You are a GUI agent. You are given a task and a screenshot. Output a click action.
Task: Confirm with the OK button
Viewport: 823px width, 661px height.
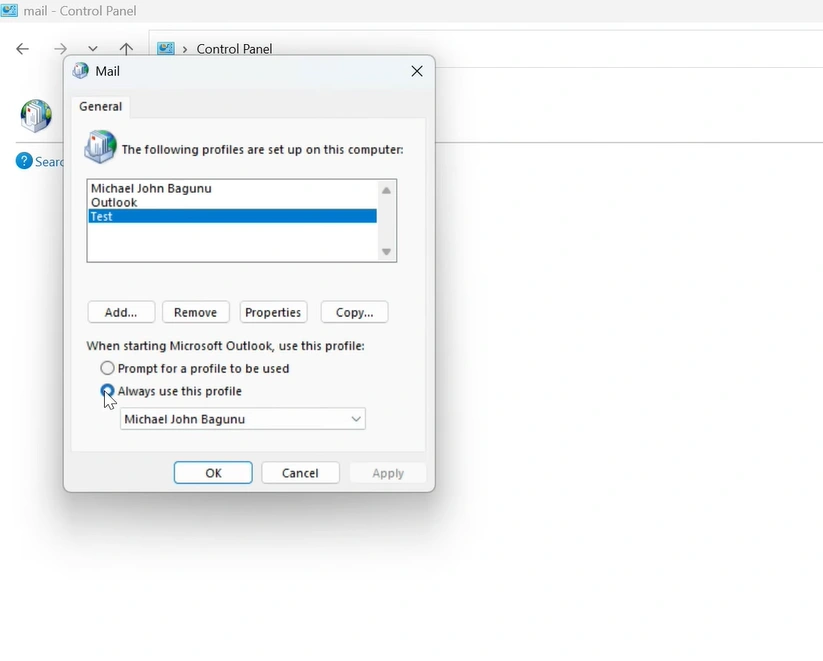point(213,473)
